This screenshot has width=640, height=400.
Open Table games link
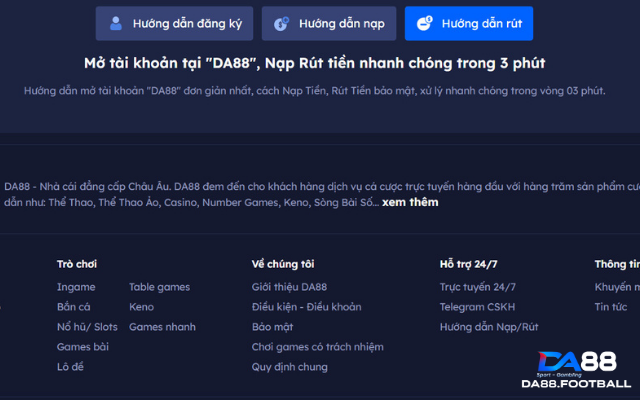[x=160, y=287]
